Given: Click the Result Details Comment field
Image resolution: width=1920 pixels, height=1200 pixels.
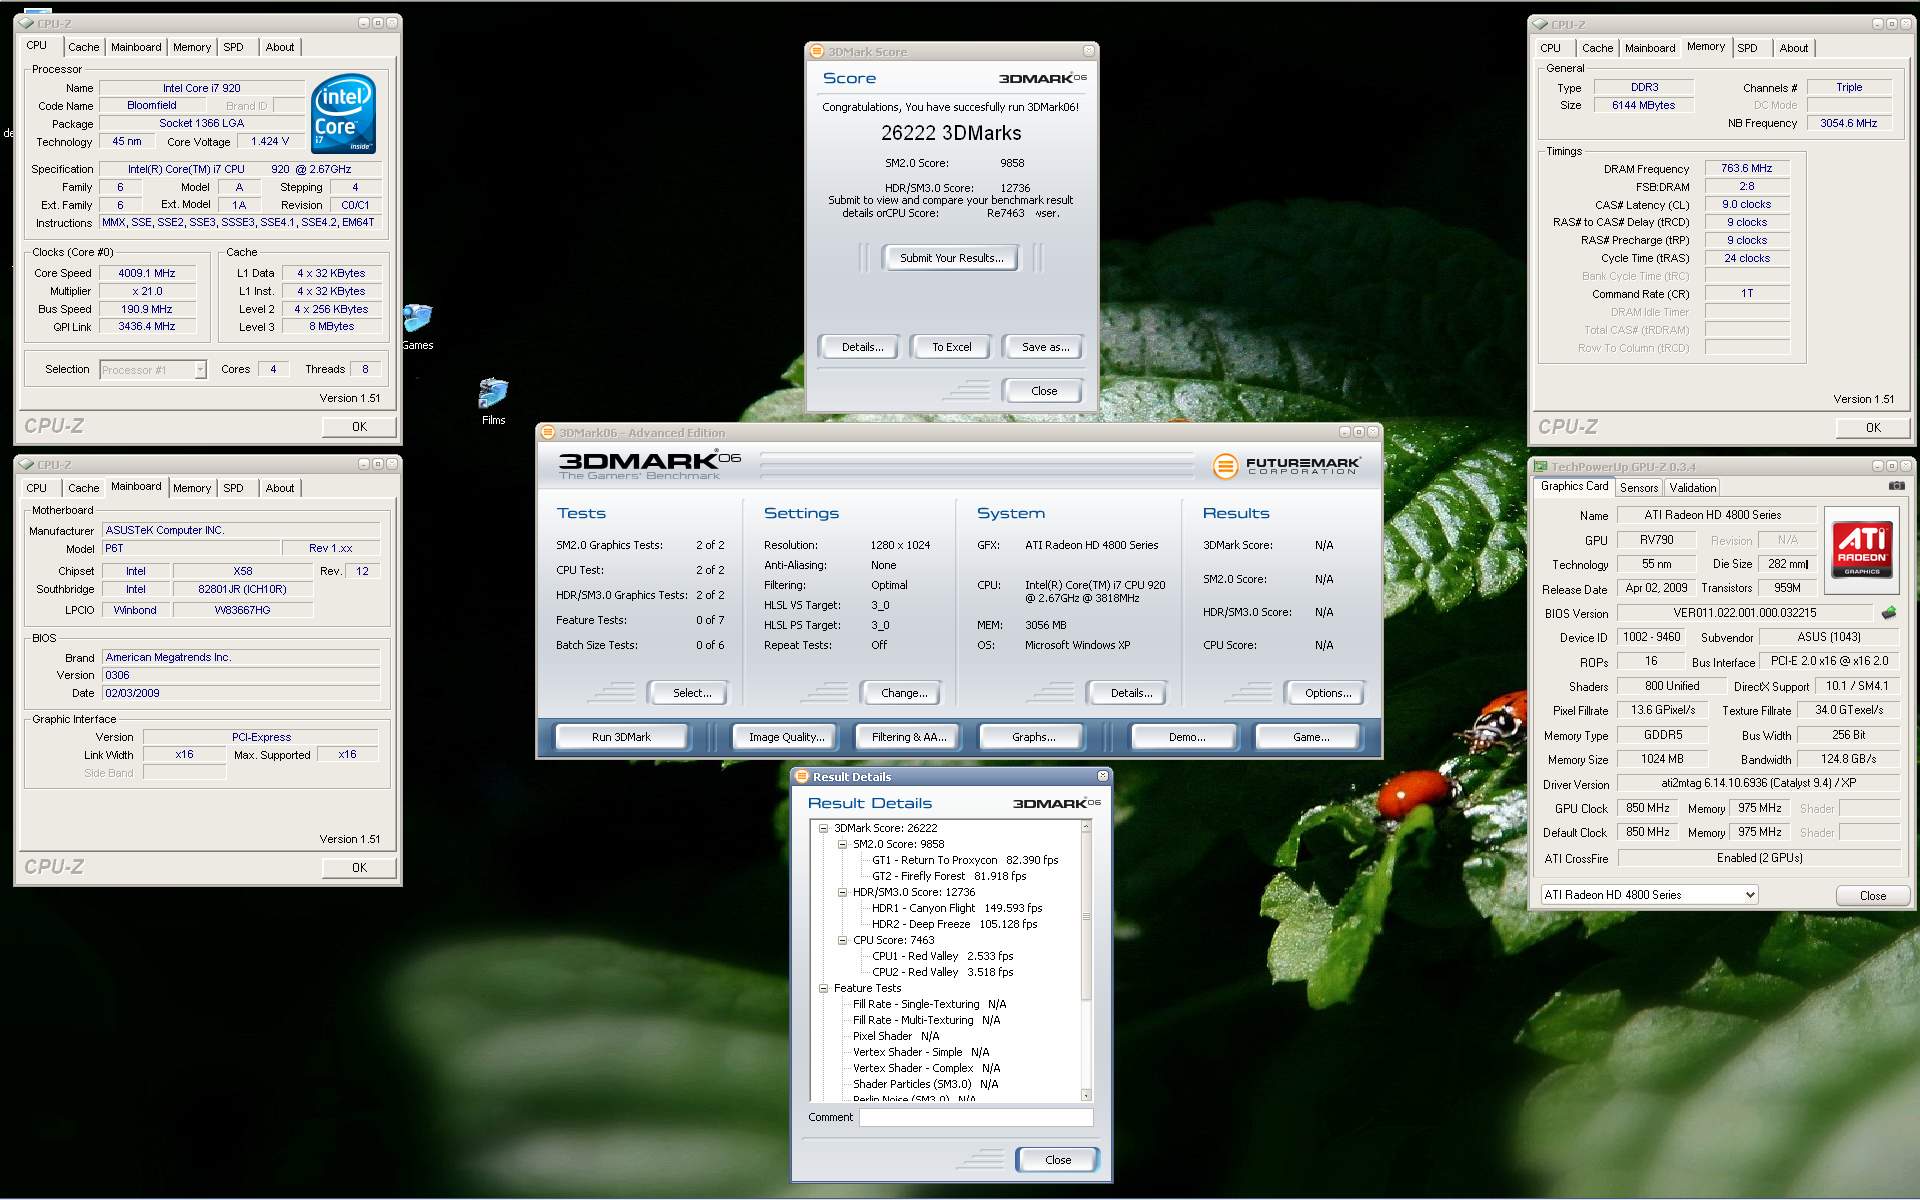Looking at the screenshot, I should click(975, 1118).
